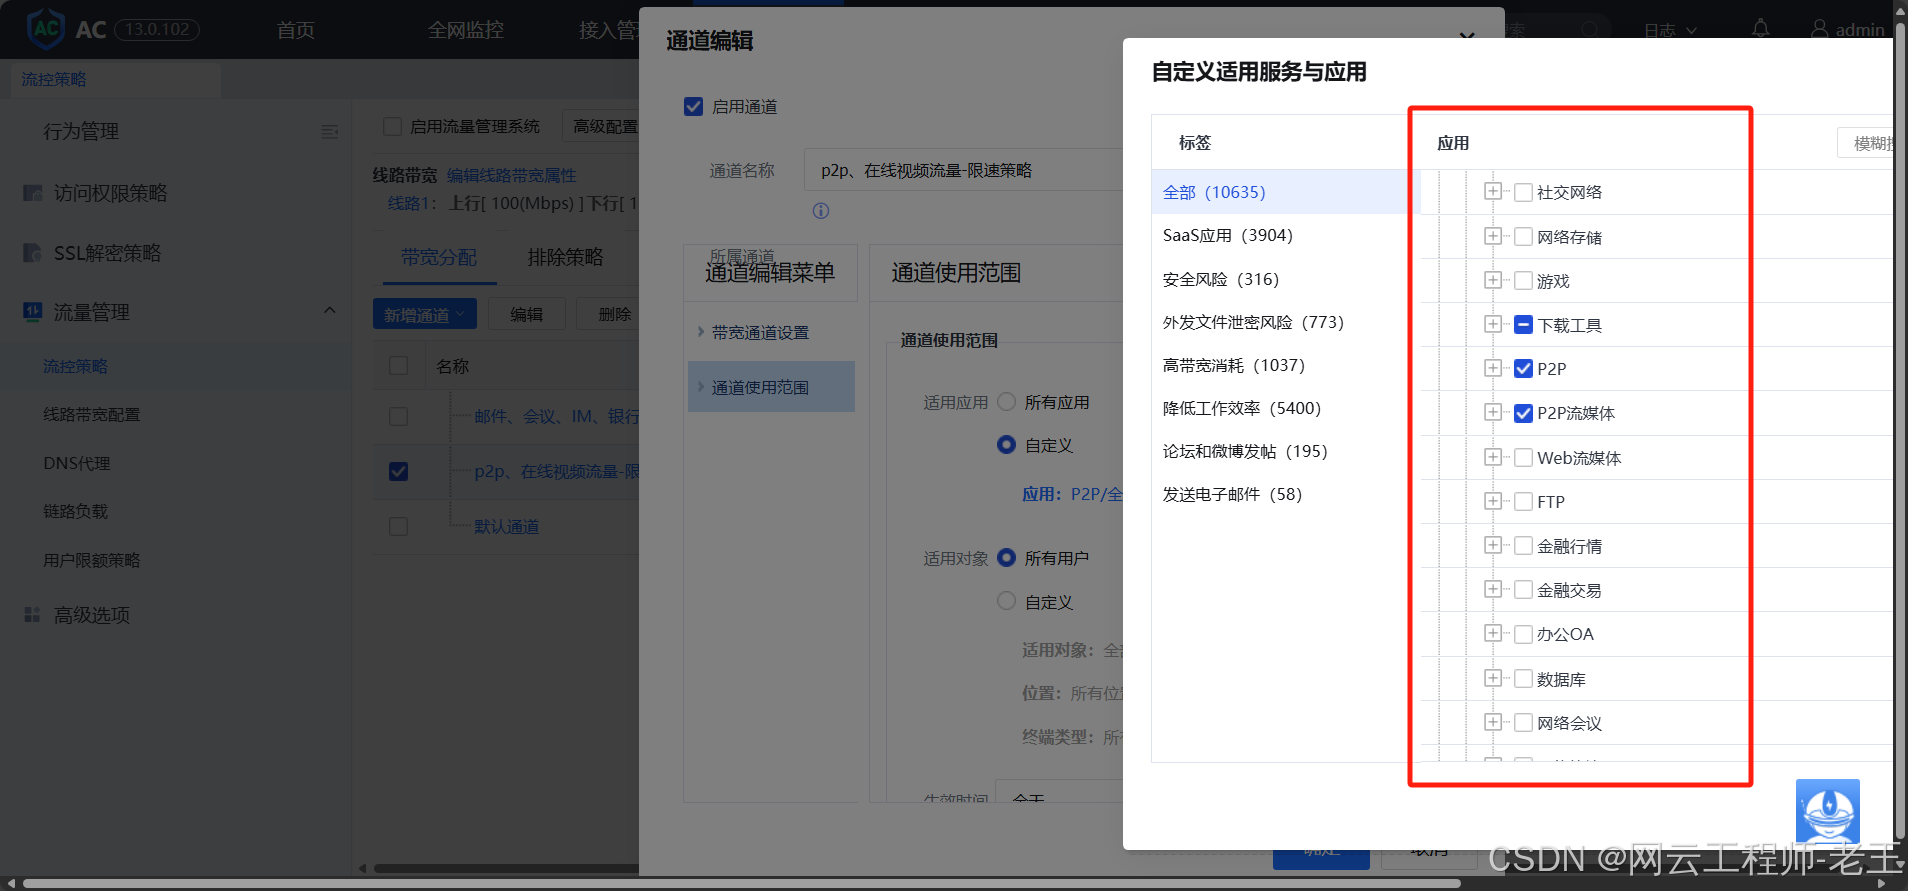Screen dimensions: 1908x891
Task: Switch to the 带宽分配 tab
Action: 439,257
